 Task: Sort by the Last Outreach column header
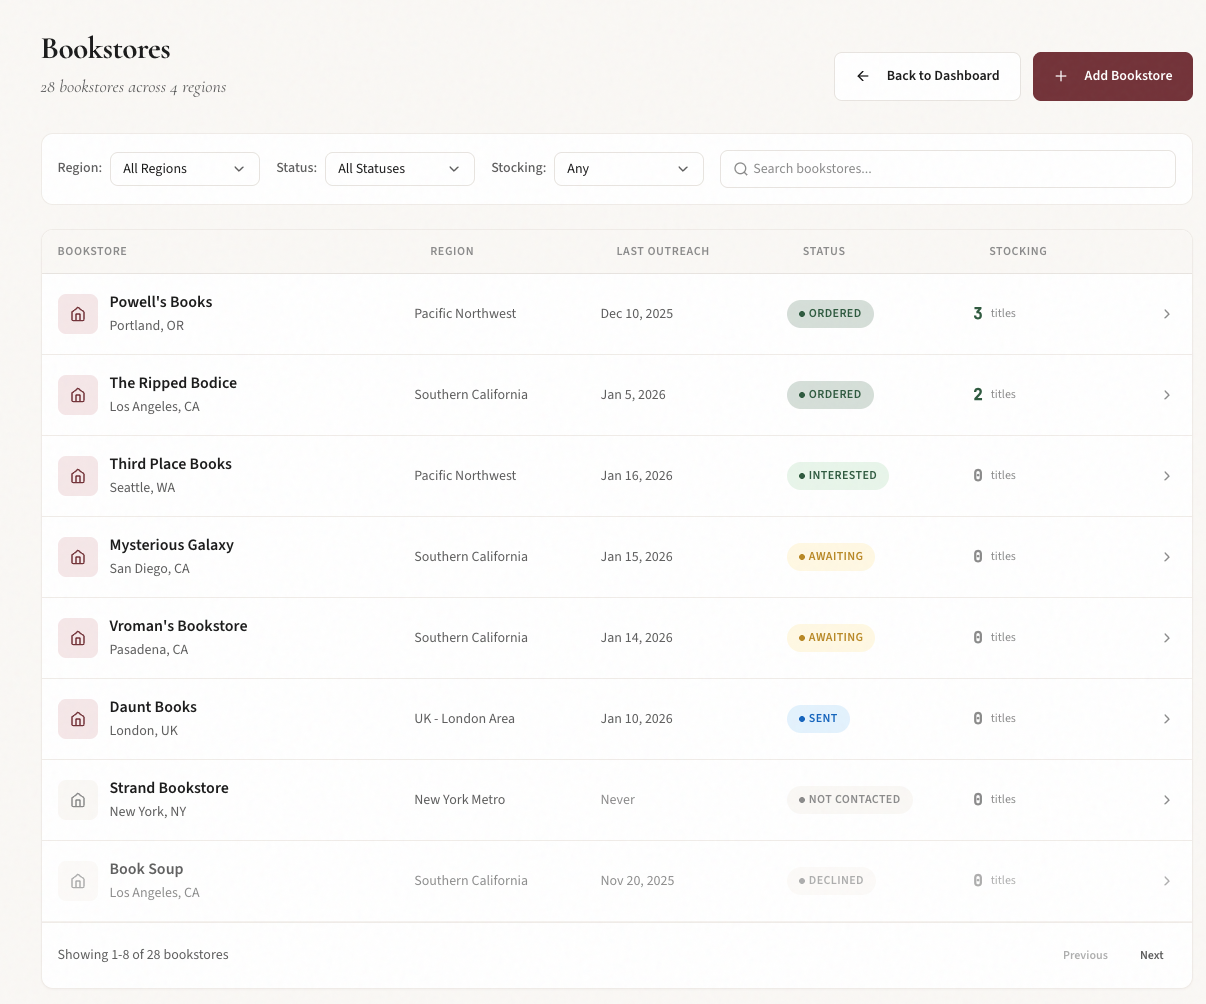point(662,251)
